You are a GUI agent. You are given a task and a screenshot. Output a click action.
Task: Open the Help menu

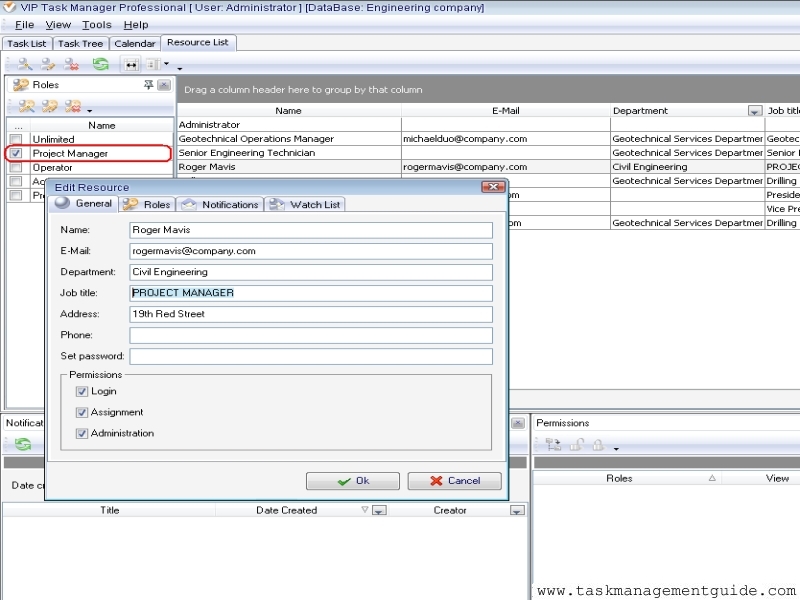[136, 24]
